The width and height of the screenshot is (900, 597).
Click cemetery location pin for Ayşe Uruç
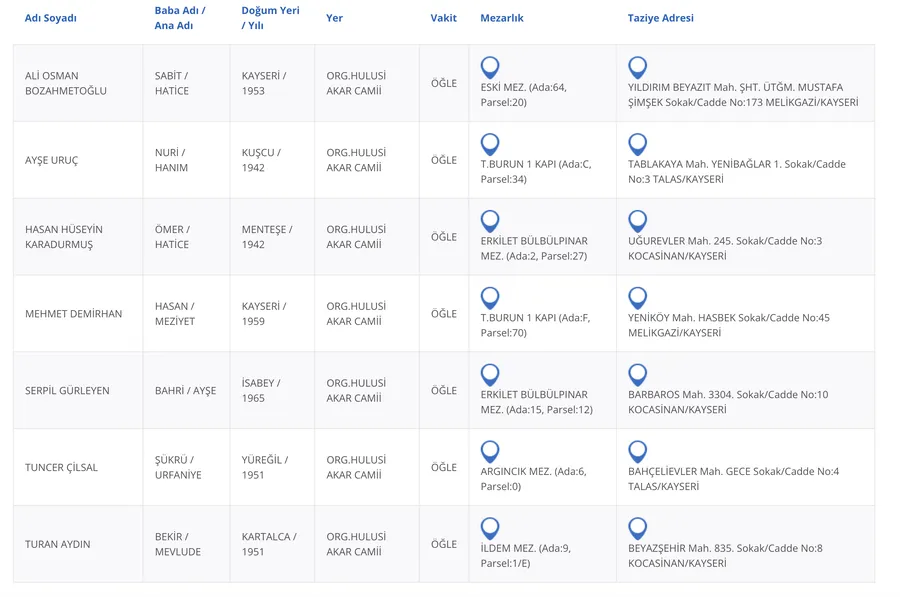[490, 145]
